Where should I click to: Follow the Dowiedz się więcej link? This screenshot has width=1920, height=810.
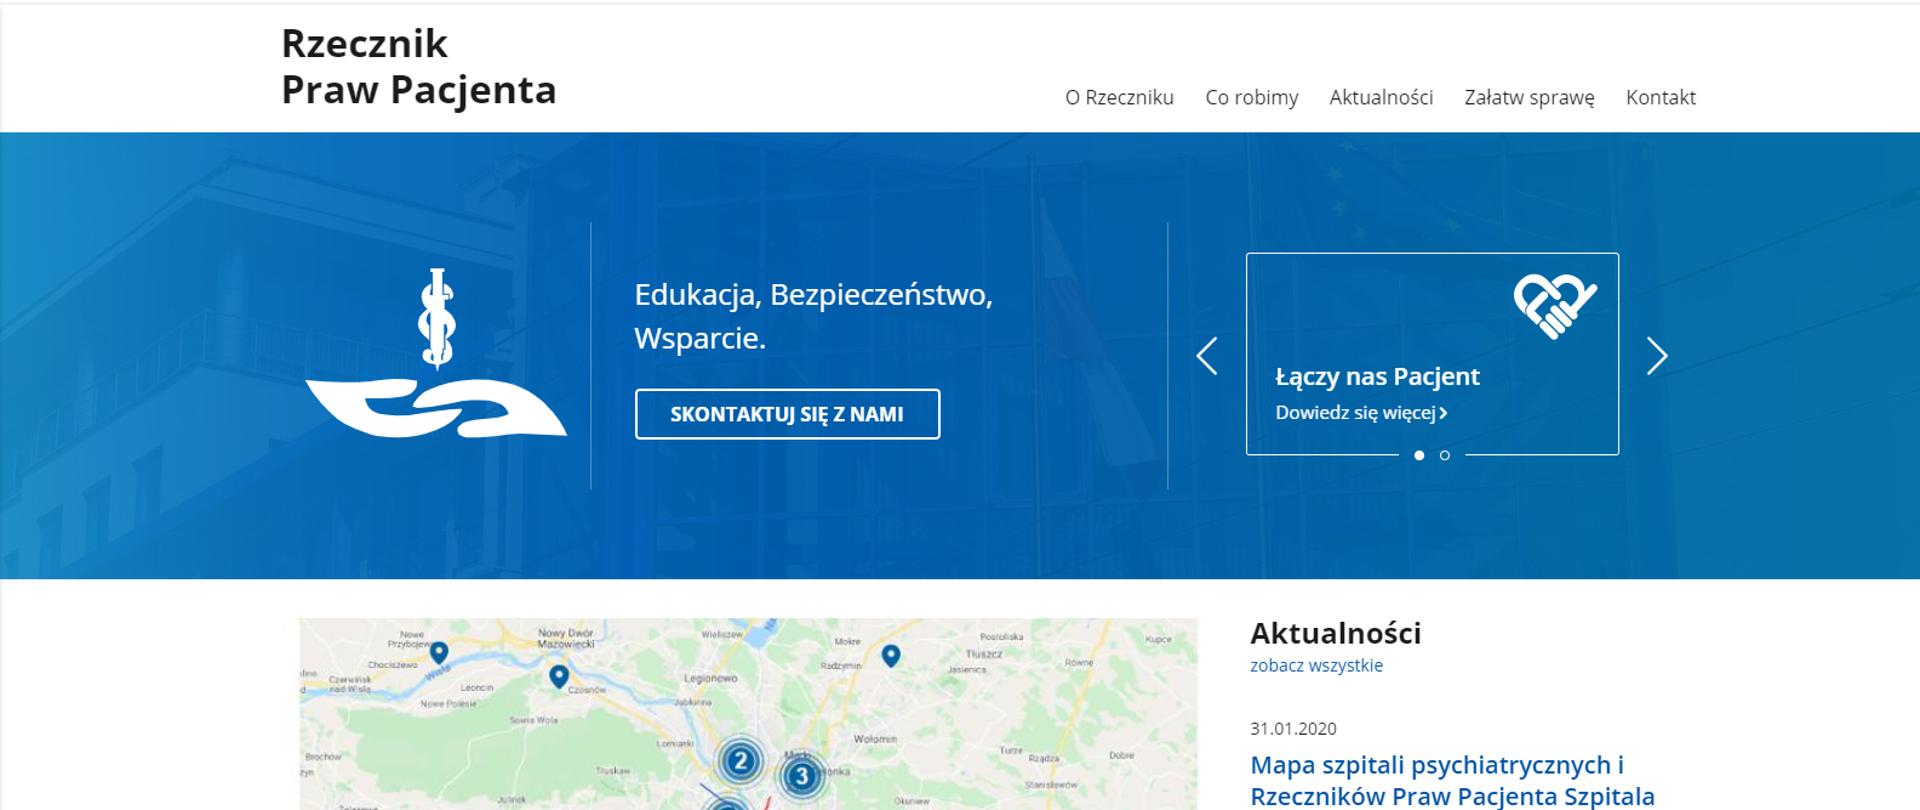click(1361, 413)
